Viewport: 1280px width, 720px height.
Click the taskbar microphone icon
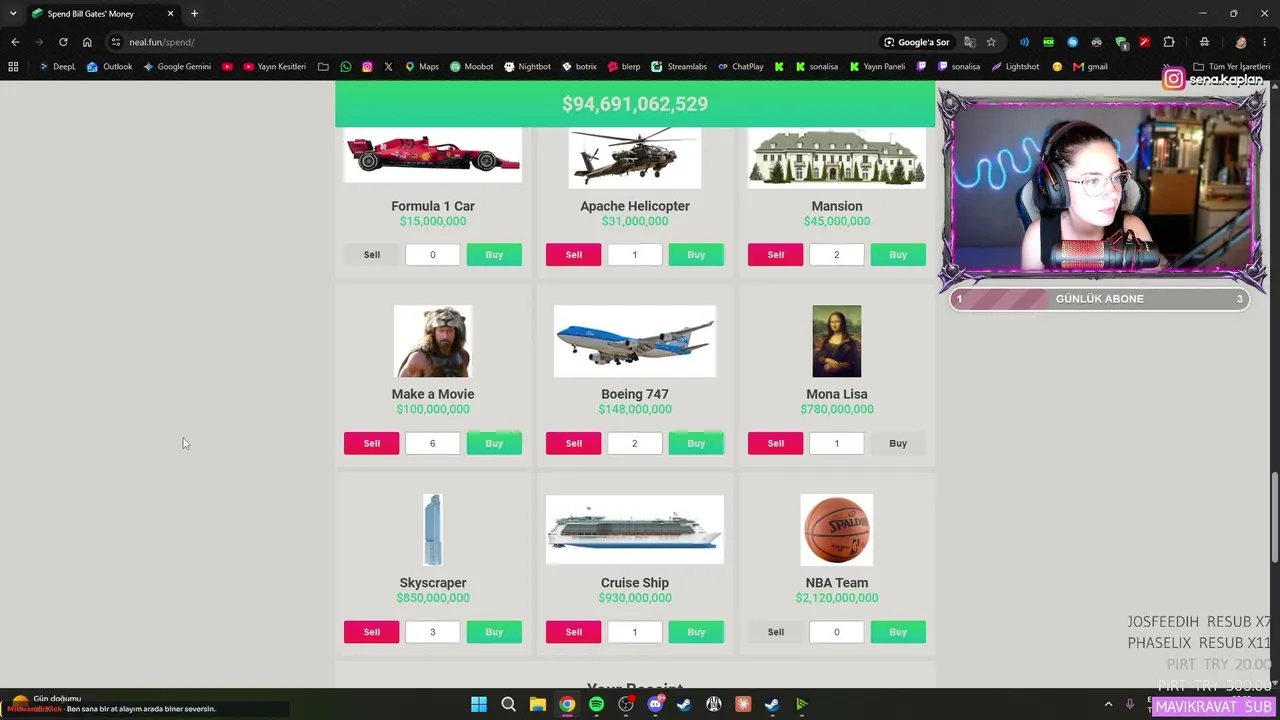tap(1130, 704)
